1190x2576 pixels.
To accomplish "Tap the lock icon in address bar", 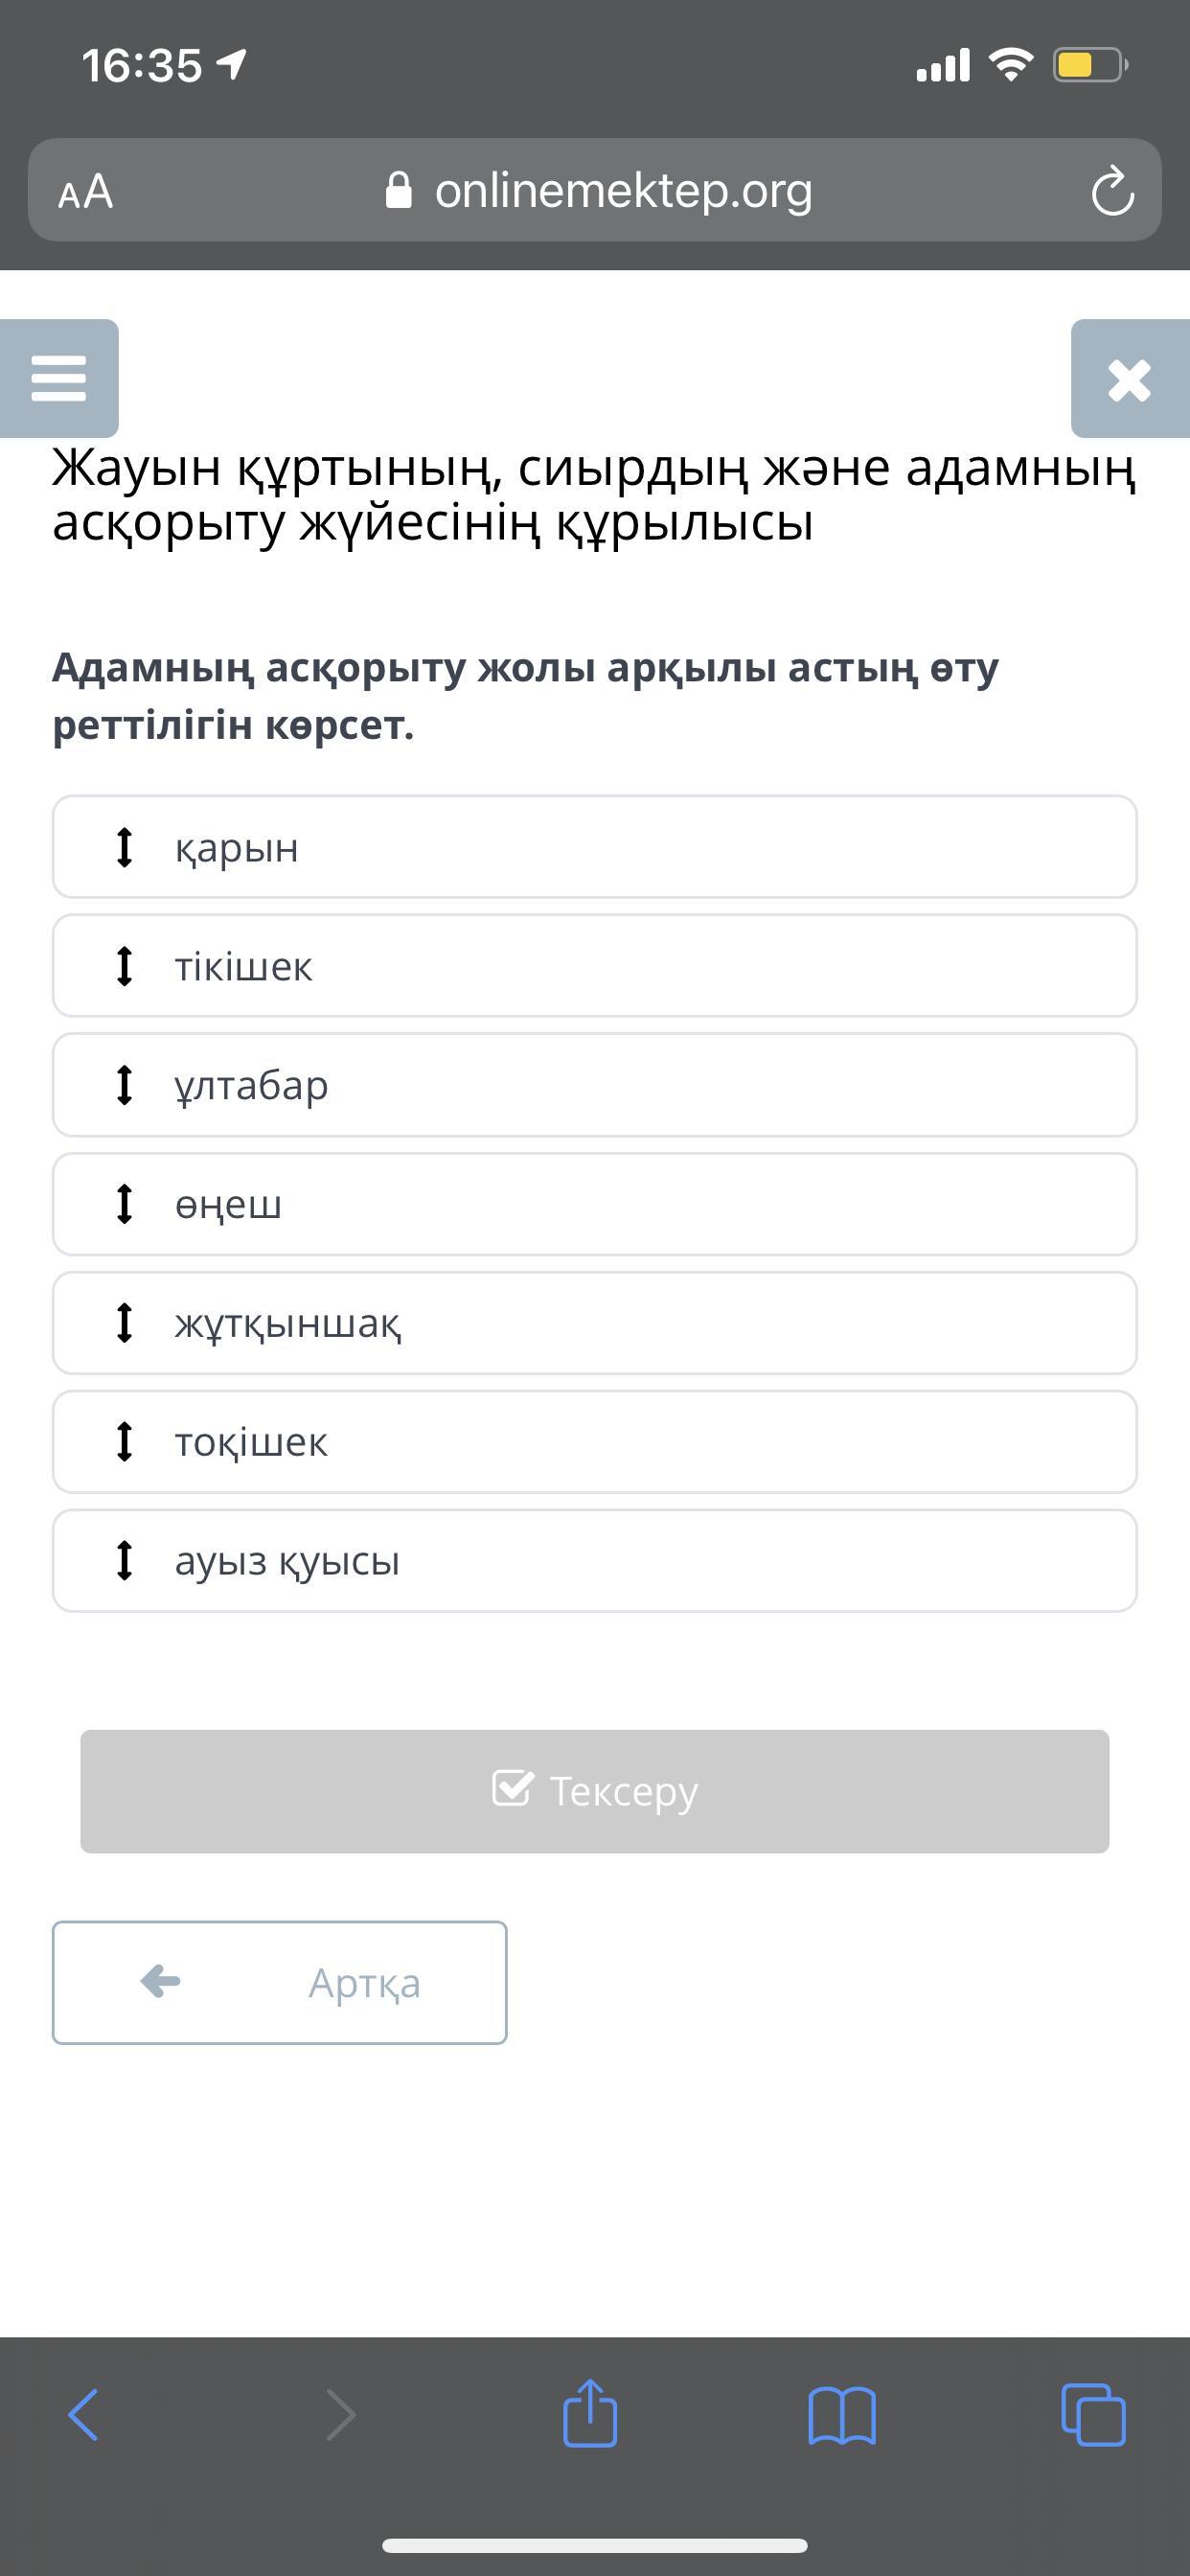I will [x=399, y=190].
